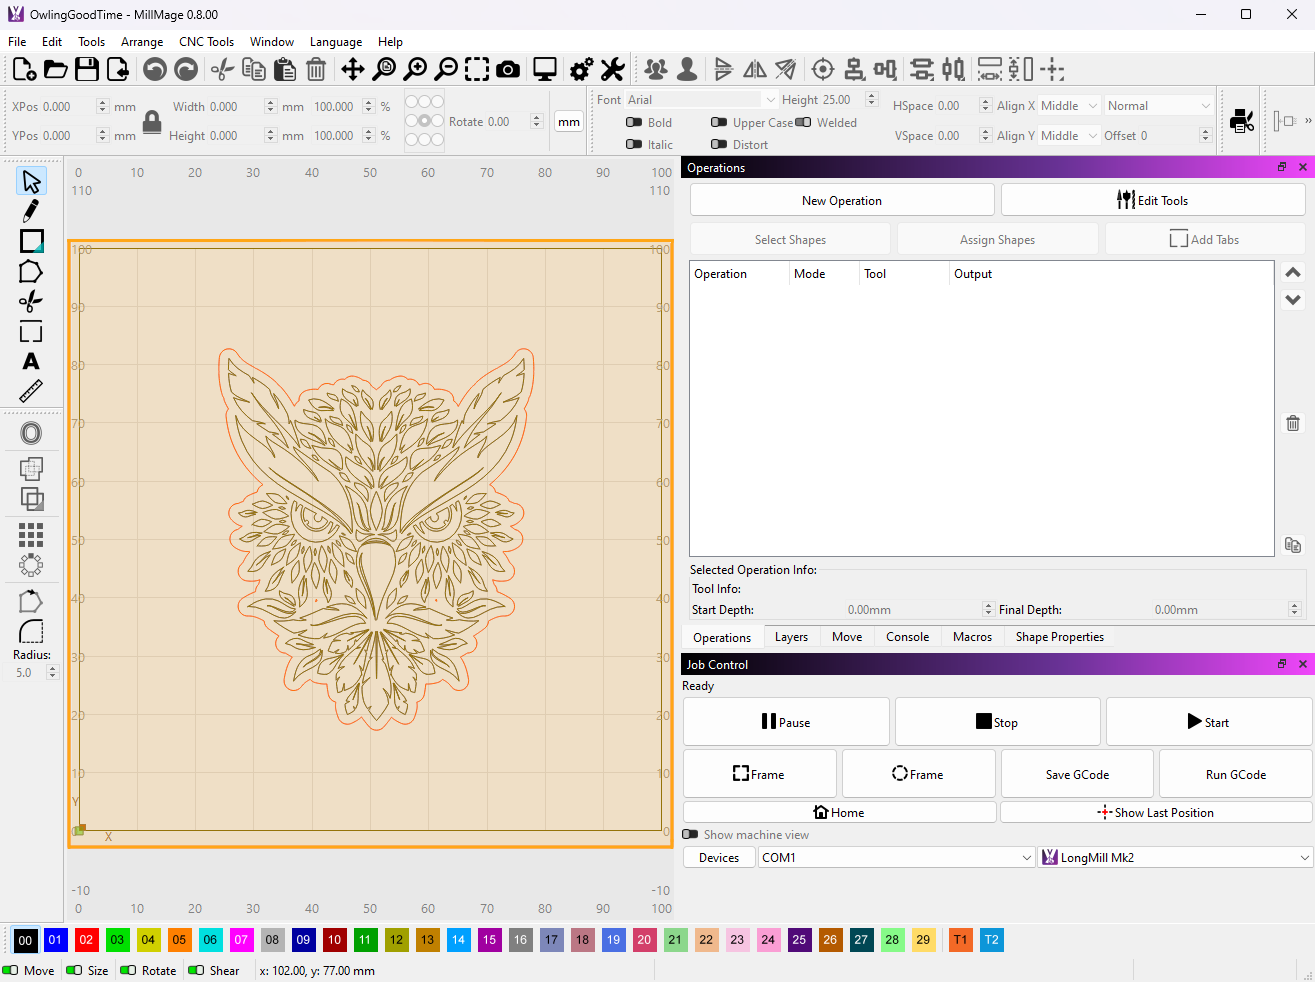1315x982 pixels.
Task: Select the Draw Lines pencil tool
Action: tap(31, 211)
